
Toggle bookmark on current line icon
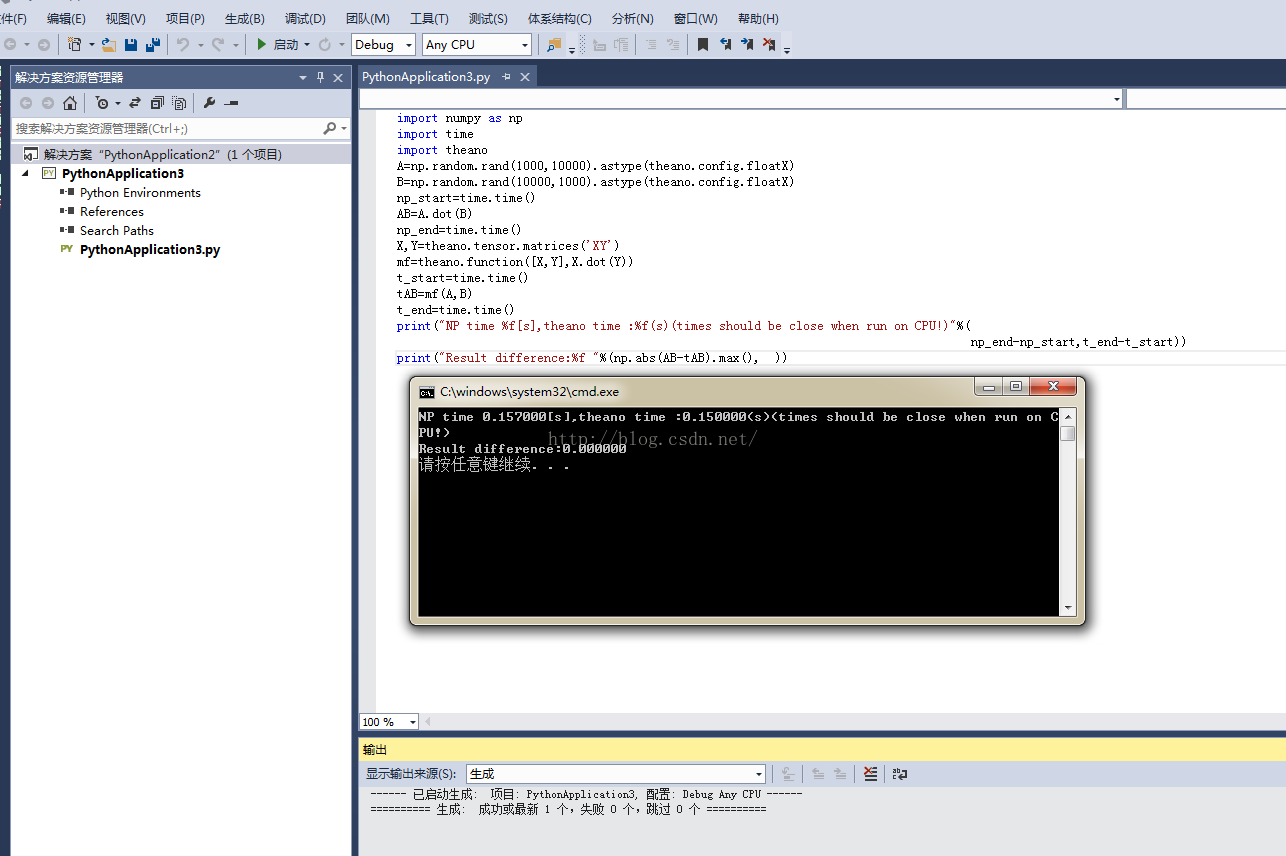point(703,44)
